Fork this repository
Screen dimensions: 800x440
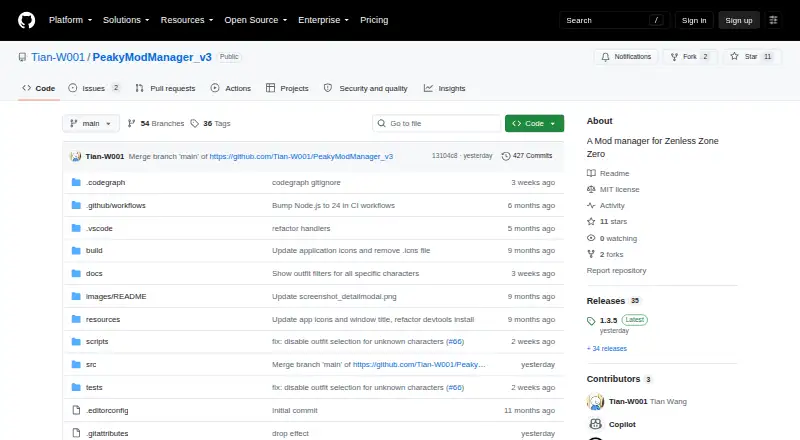pyautogui.click(x=690, y=57)
